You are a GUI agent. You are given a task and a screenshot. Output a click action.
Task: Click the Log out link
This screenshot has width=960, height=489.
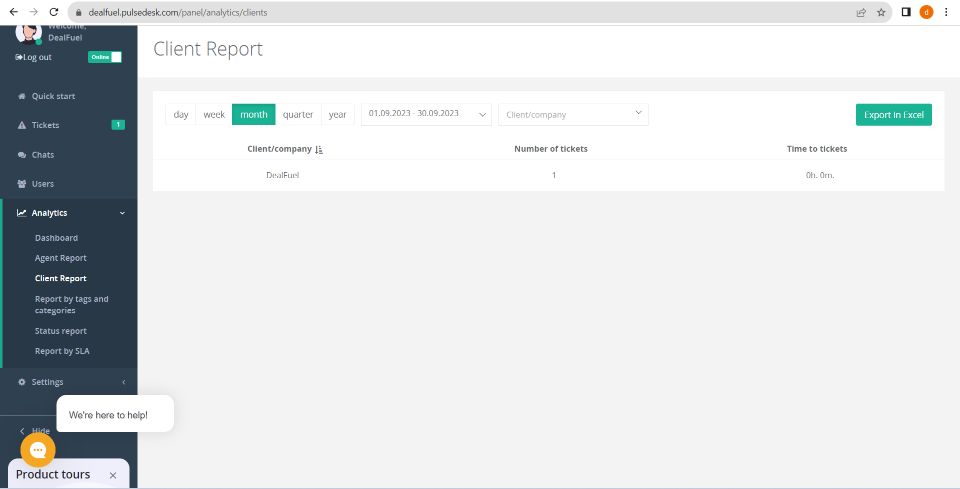pyautogui.click(x=34, y=57)
